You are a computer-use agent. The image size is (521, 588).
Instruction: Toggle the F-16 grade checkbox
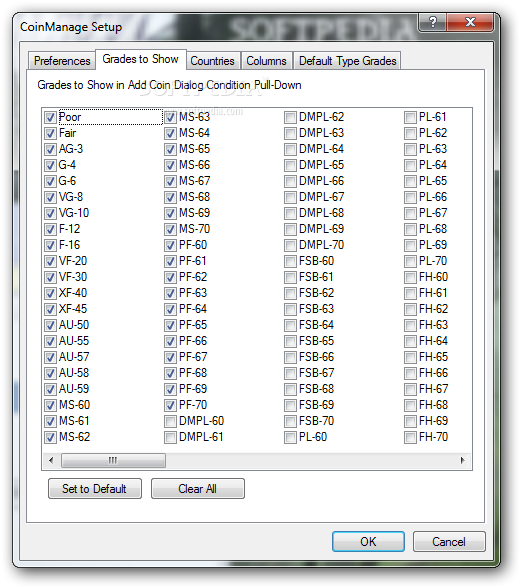click(x=50, y=245)
